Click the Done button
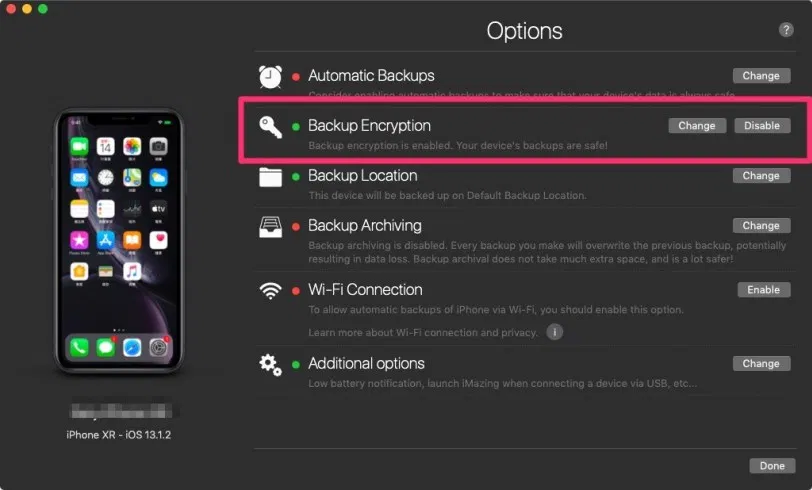The width and height of the screenshot is (812, 490). coord(772,466)
